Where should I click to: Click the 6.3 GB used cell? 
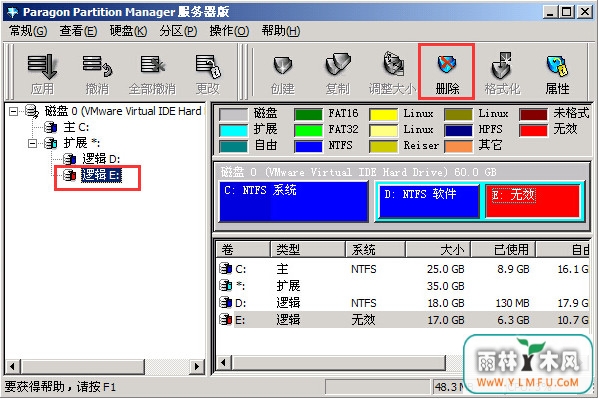click(x=513, y=320)
